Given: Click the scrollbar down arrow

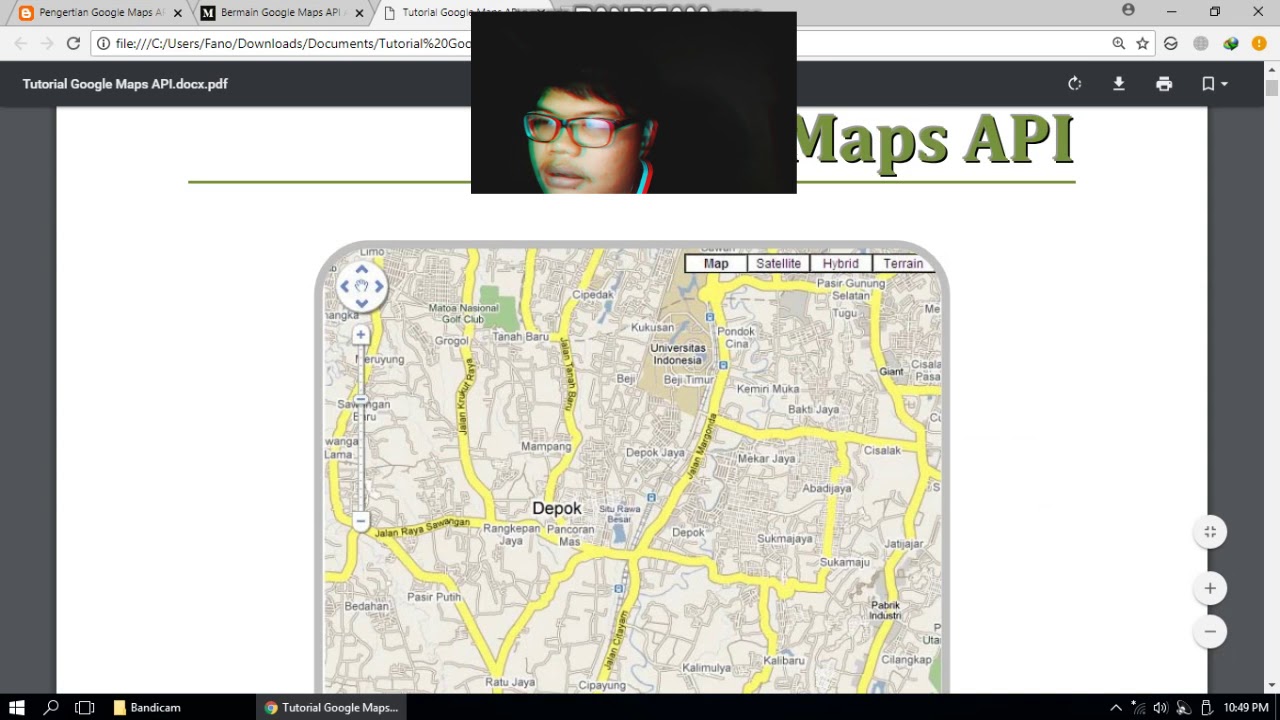Looking at the screenshot, I should pyautogui.click(x=1272, y=685).
